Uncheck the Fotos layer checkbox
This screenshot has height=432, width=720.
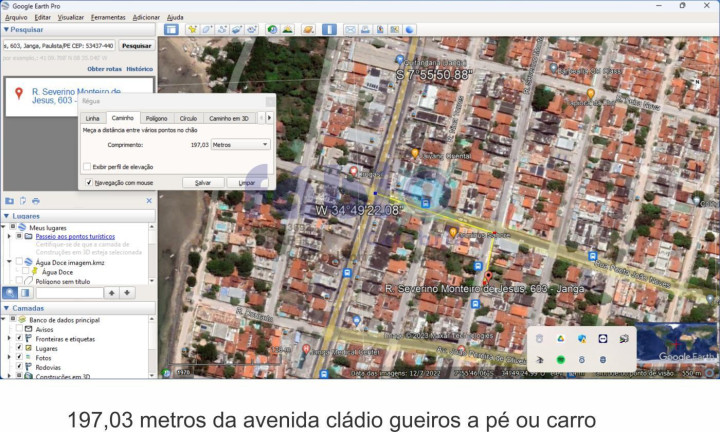click(x=19, y=357)
